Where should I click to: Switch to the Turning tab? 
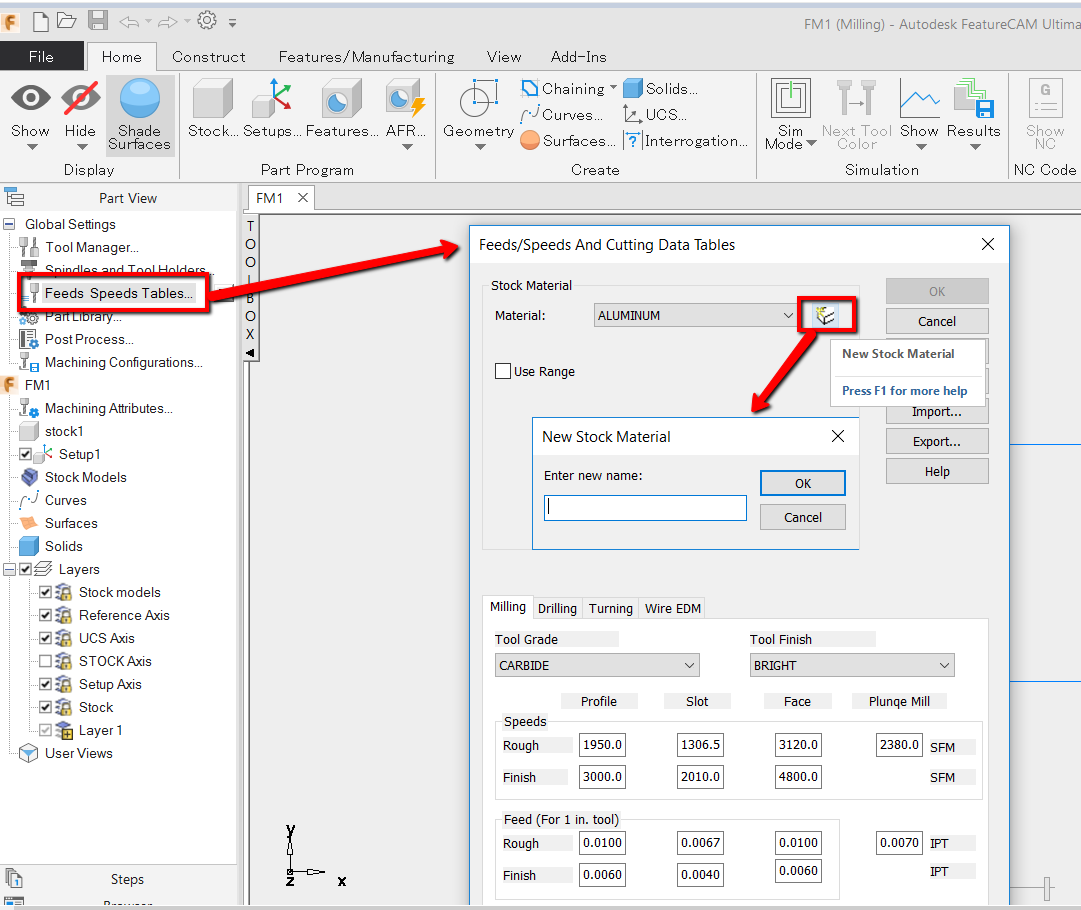pos(610,608)
